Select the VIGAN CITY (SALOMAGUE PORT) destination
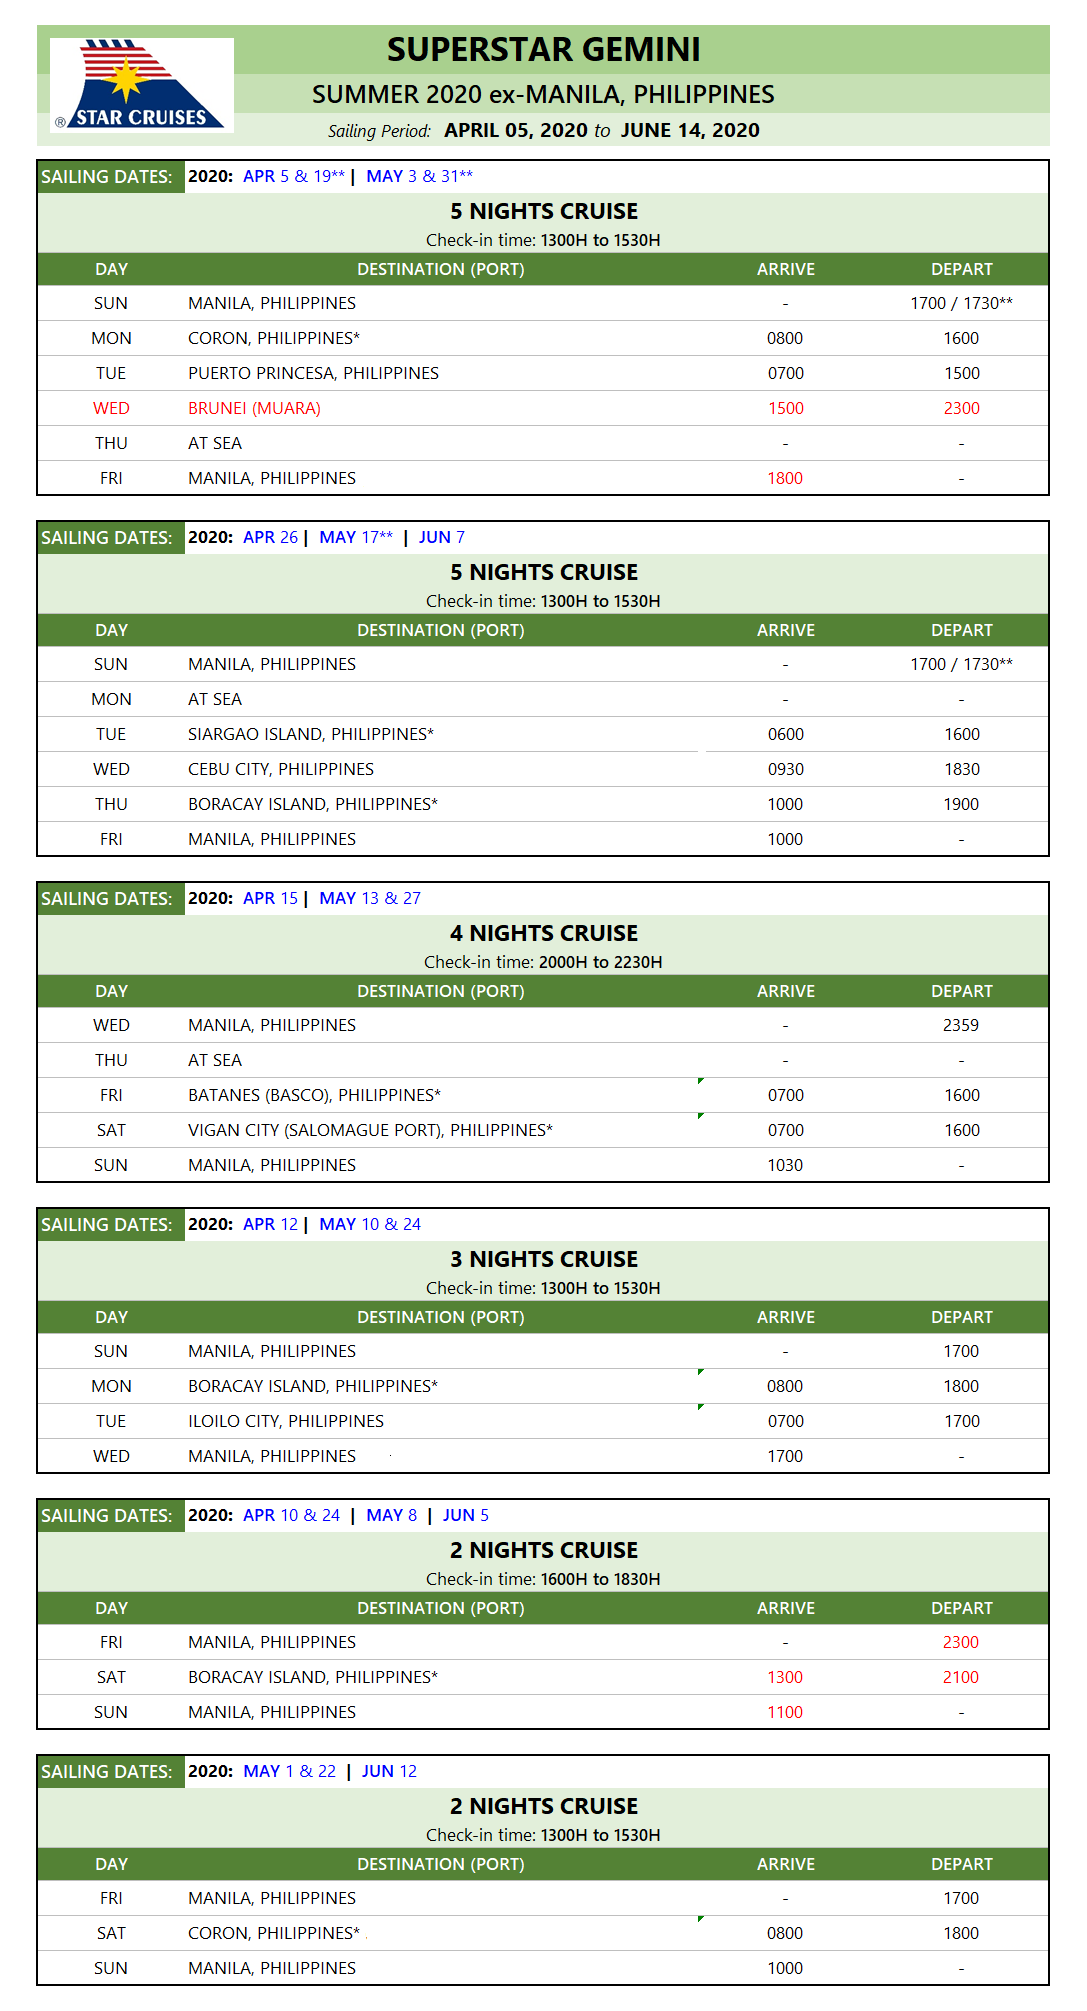This screenshot has width=1087, height=2011. click(x=370, y=1130)
